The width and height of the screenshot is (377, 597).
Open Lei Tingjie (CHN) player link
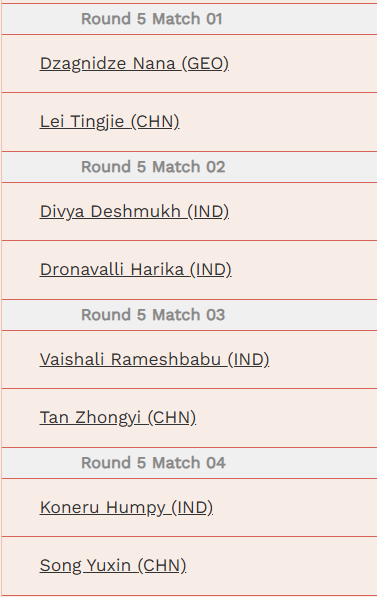click(x=109, y=122)
